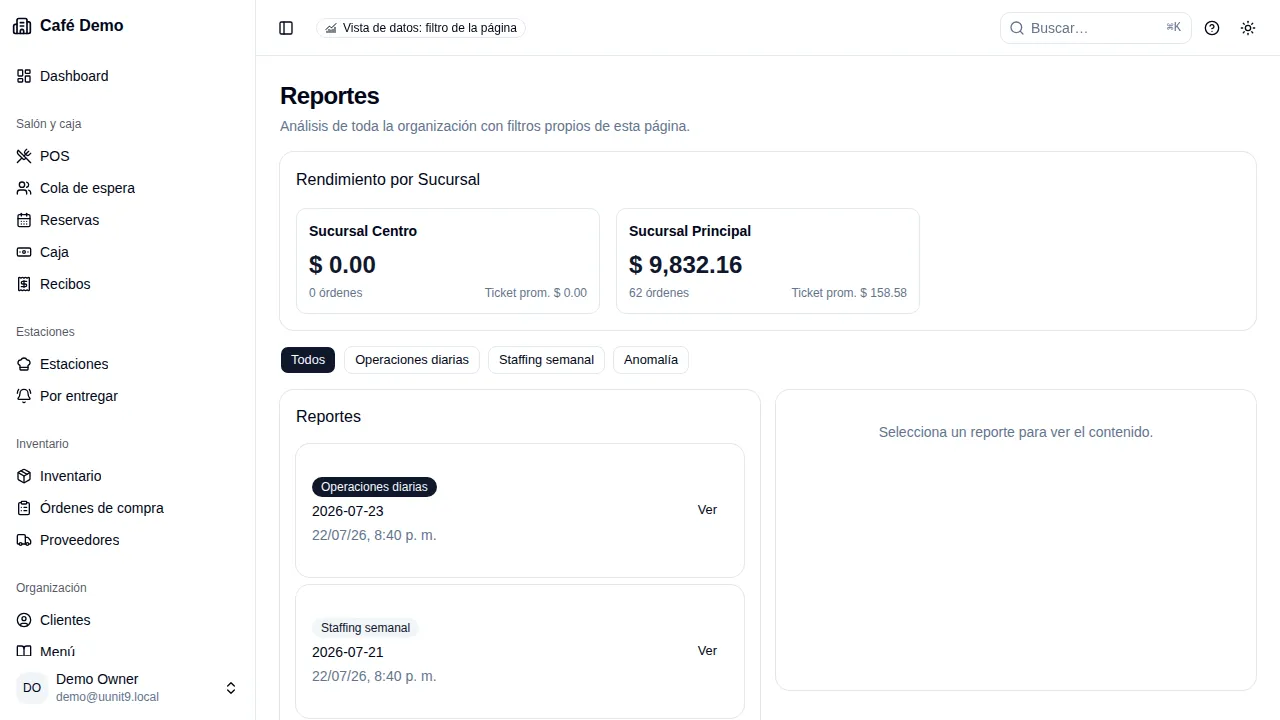Switch theme with the sun icon

(x=1248, y=28)
